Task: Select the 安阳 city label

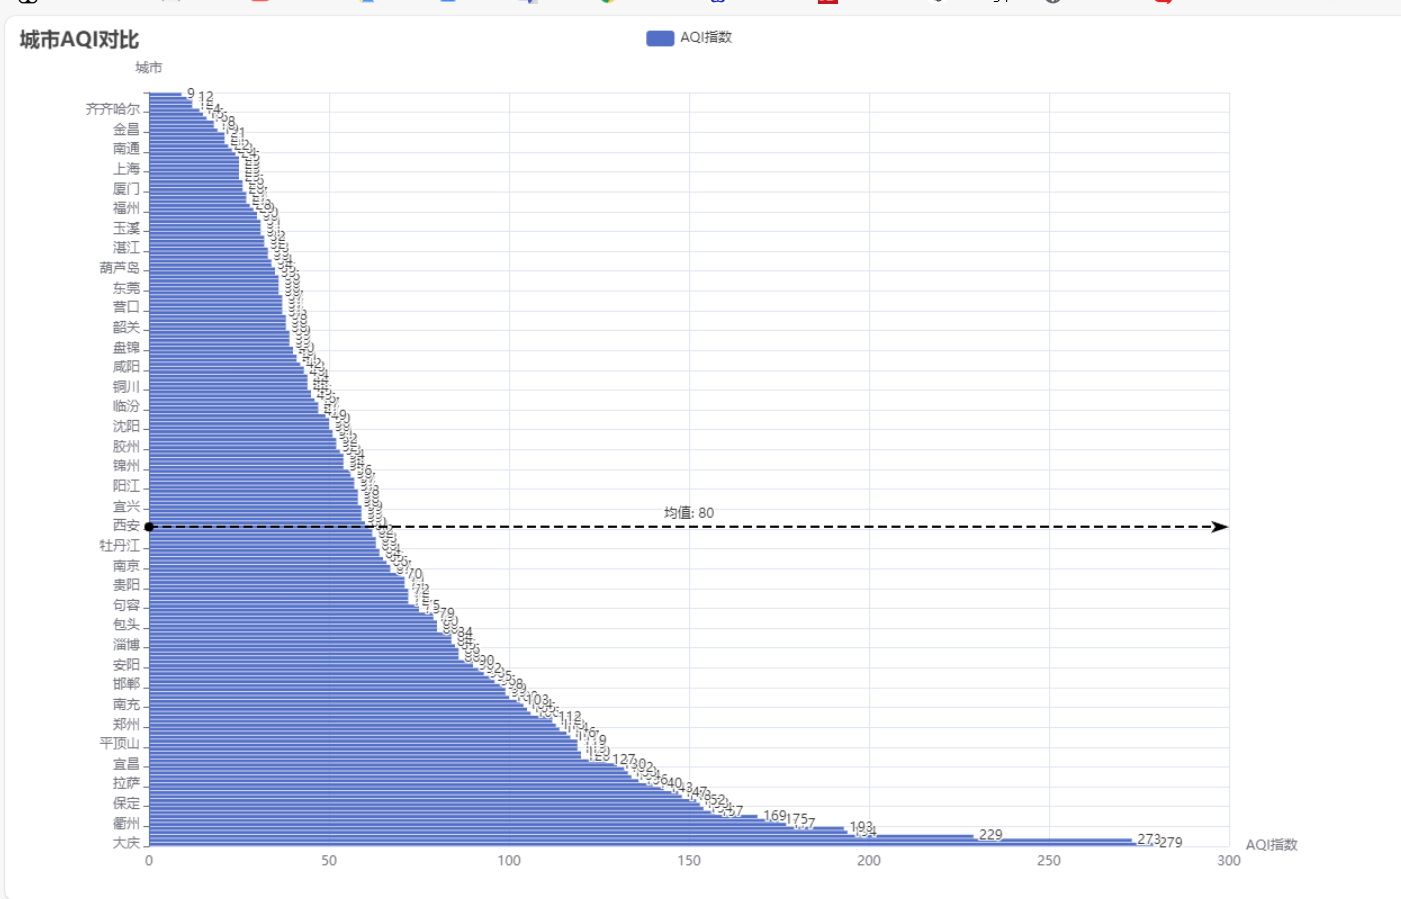Action: (127, 664)
